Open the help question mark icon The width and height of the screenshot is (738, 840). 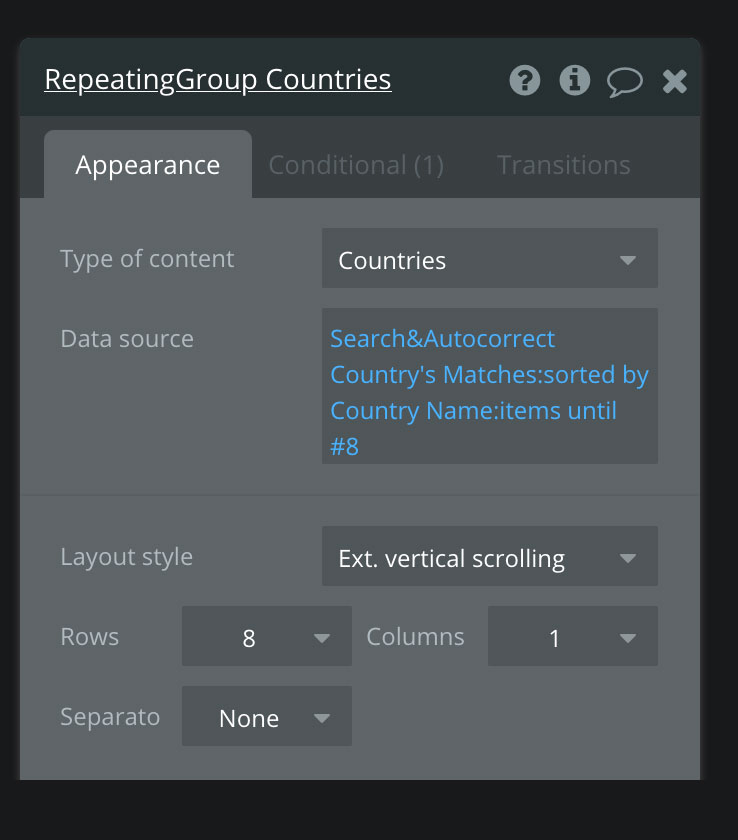pos(525,80)
